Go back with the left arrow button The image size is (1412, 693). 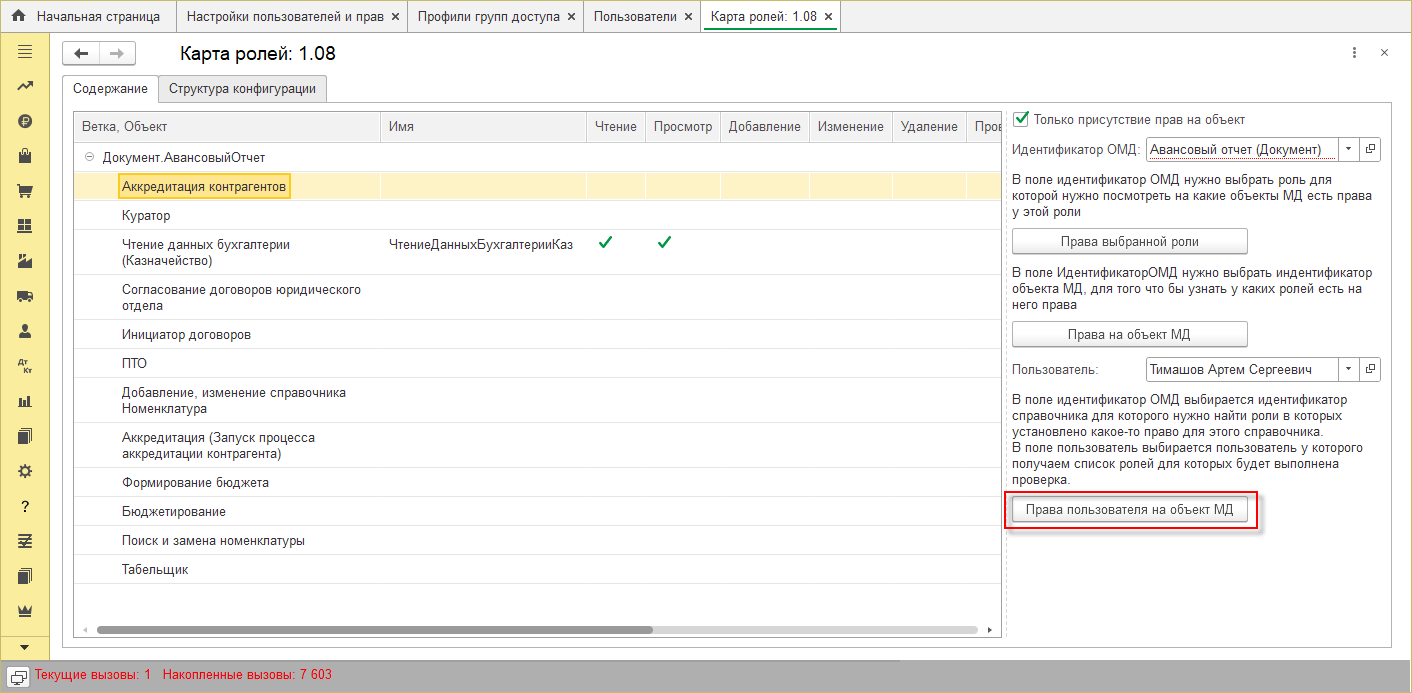(x=81, y=54)
